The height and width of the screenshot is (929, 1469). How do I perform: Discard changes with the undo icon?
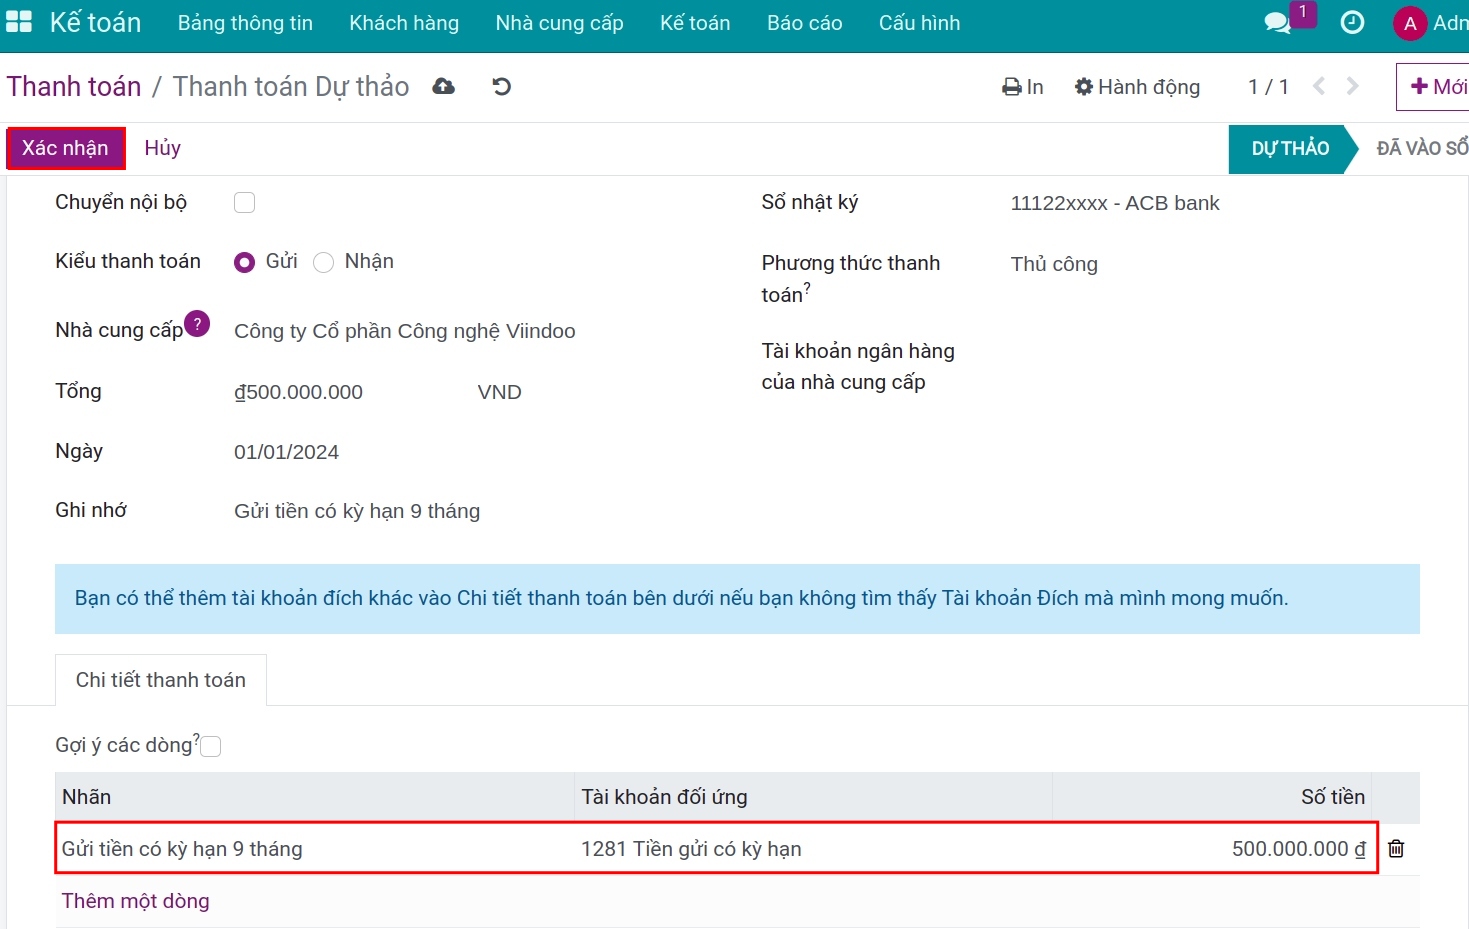pos(502,87)
